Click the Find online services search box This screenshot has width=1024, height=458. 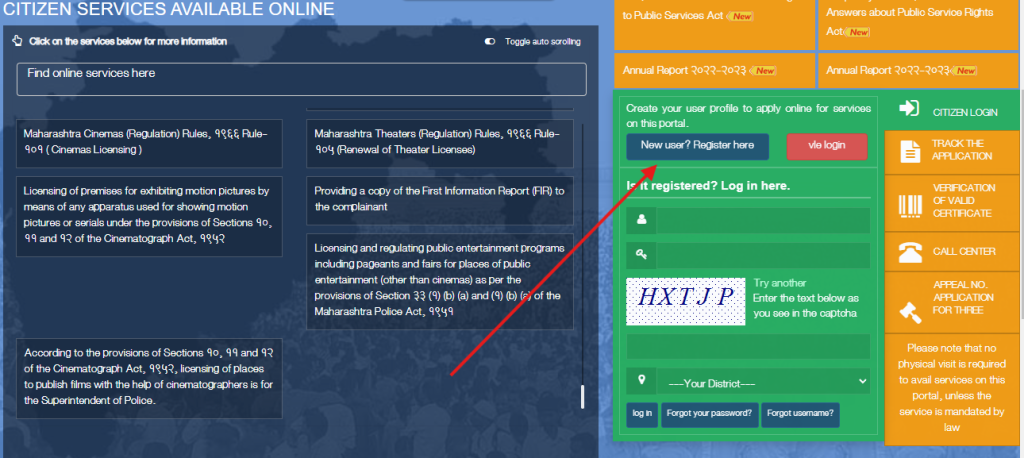(x=301, y=79)
